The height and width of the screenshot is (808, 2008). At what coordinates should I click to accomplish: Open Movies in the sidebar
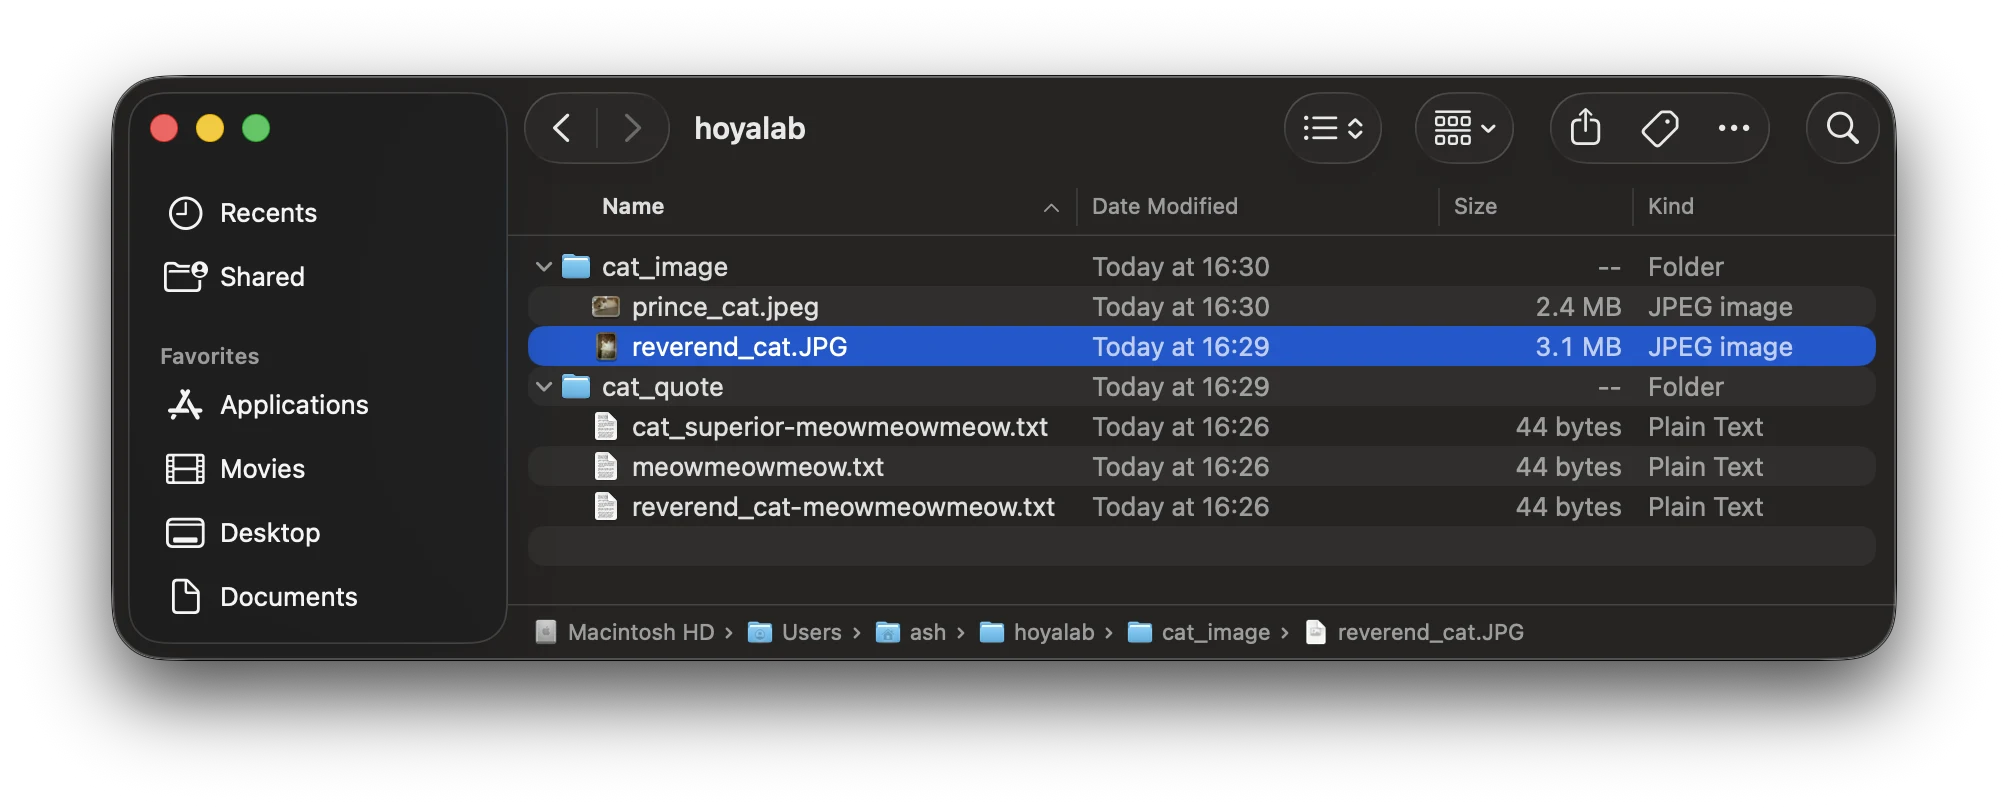236,469
